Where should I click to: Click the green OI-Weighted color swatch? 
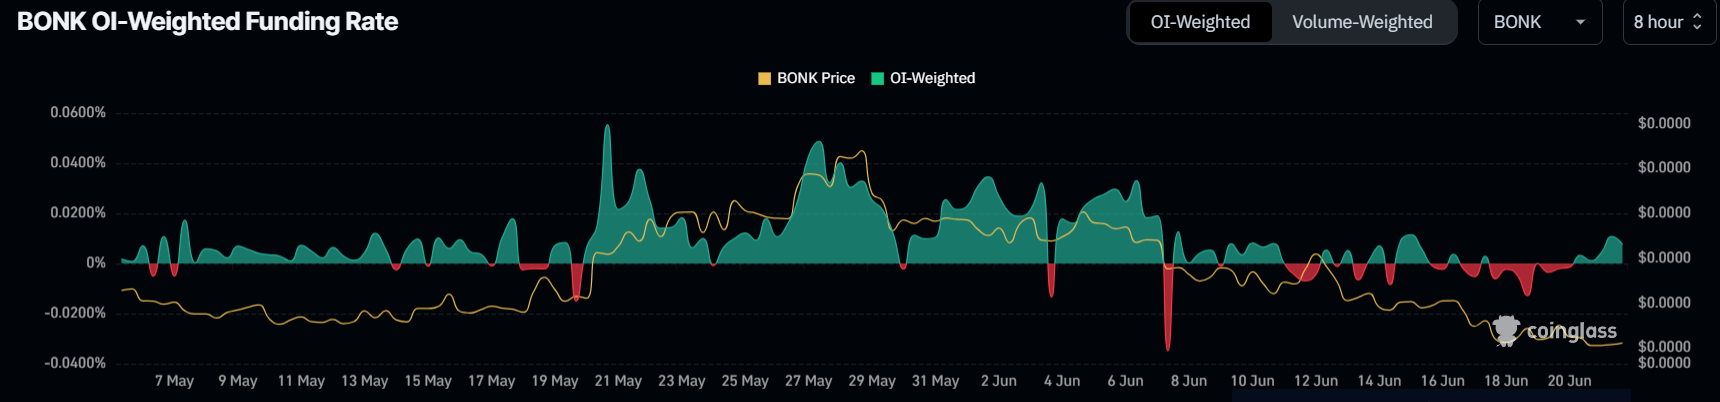(x=878, y=78)
